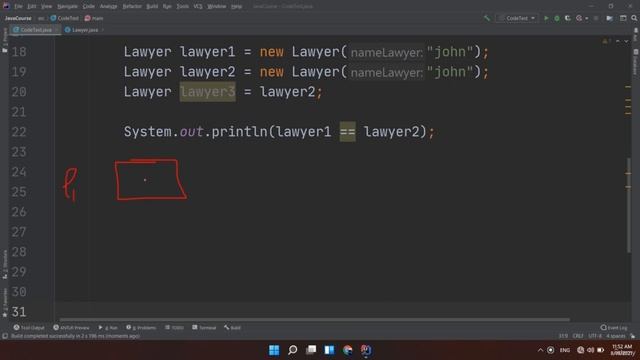Click the src breadcrumb
This screenshot has width=640, height=360.
pos(41,18)
